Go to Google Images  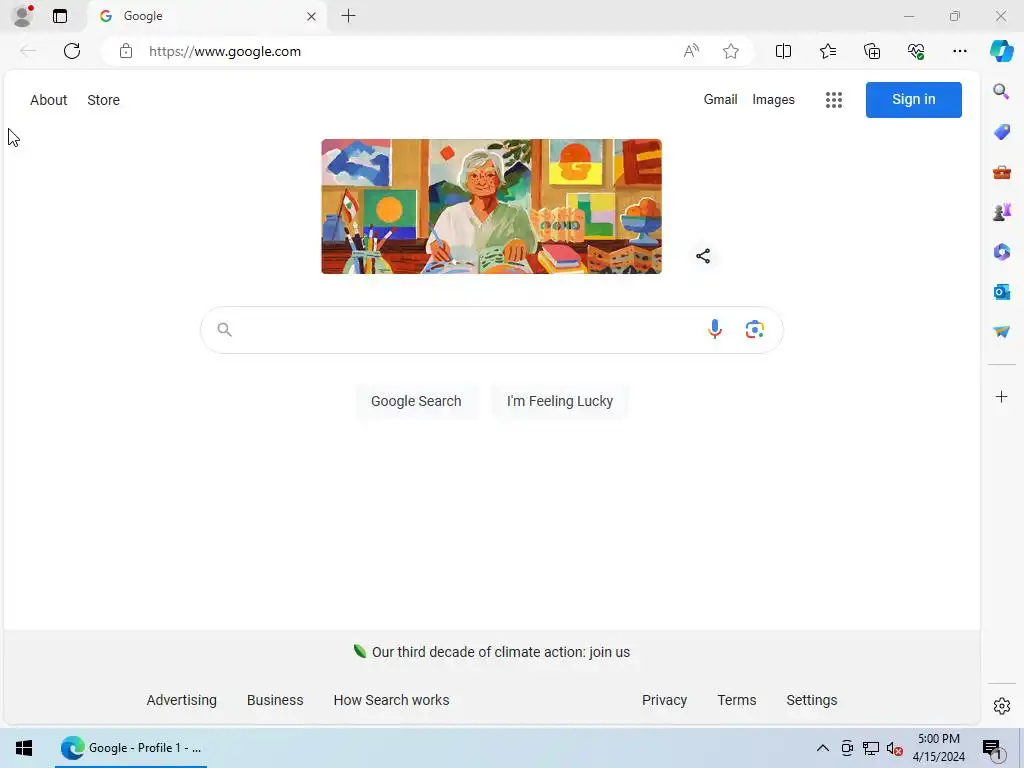(x=773, y=99)
